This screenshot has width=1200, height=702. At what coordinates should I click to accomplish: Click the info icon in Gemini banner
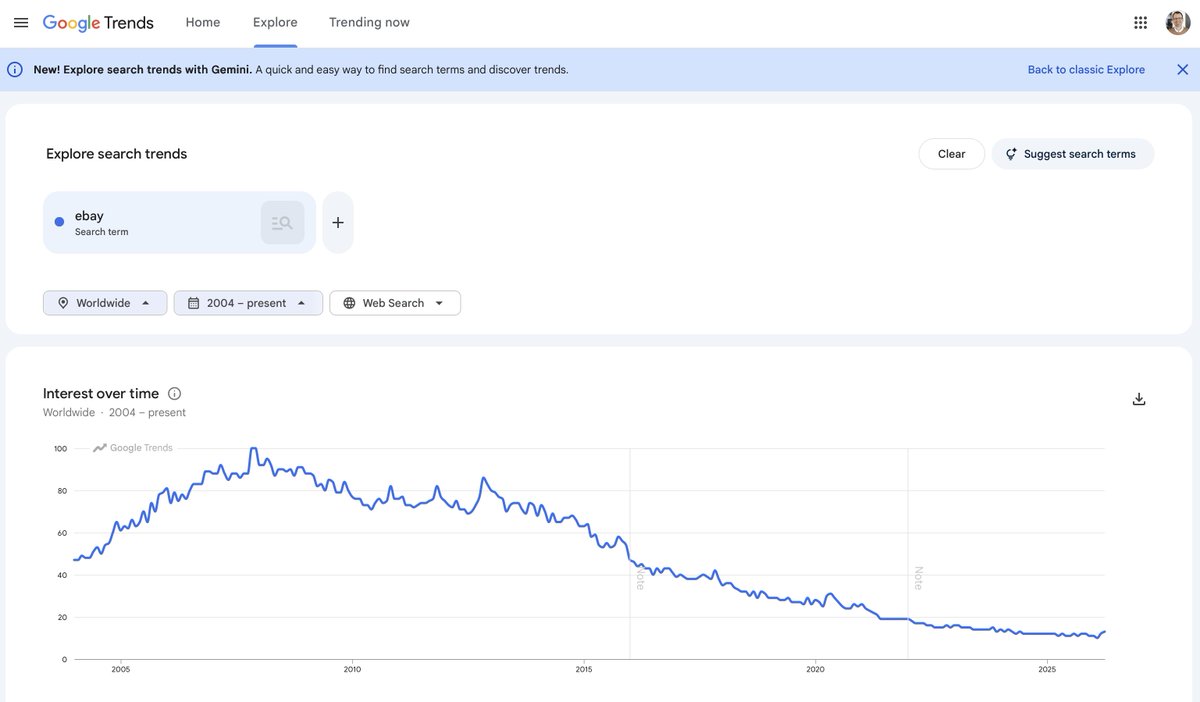pos(15,70)
